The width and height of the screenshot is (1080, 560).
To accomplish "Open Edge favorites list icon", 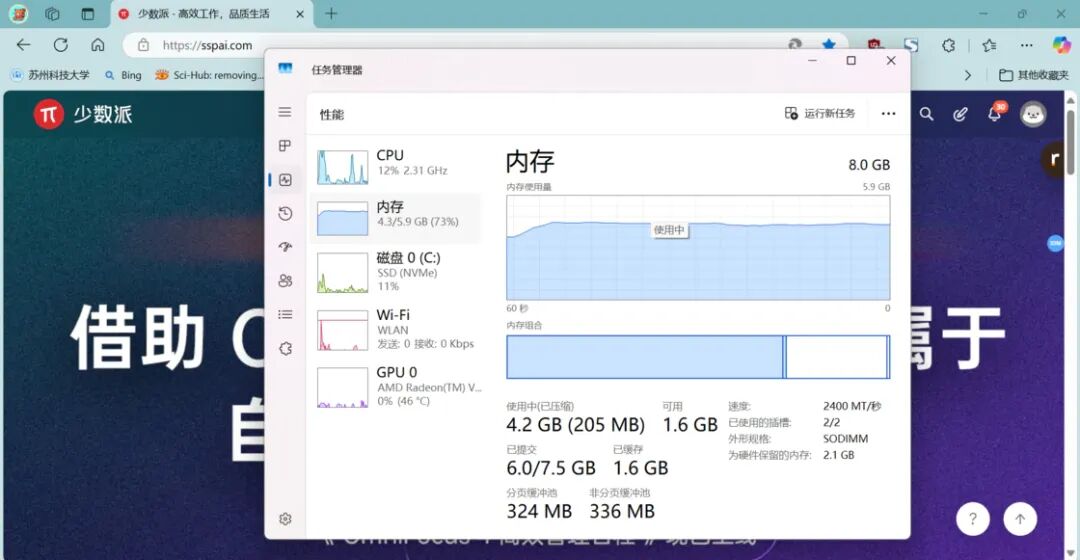I will [x=990, y=45].
